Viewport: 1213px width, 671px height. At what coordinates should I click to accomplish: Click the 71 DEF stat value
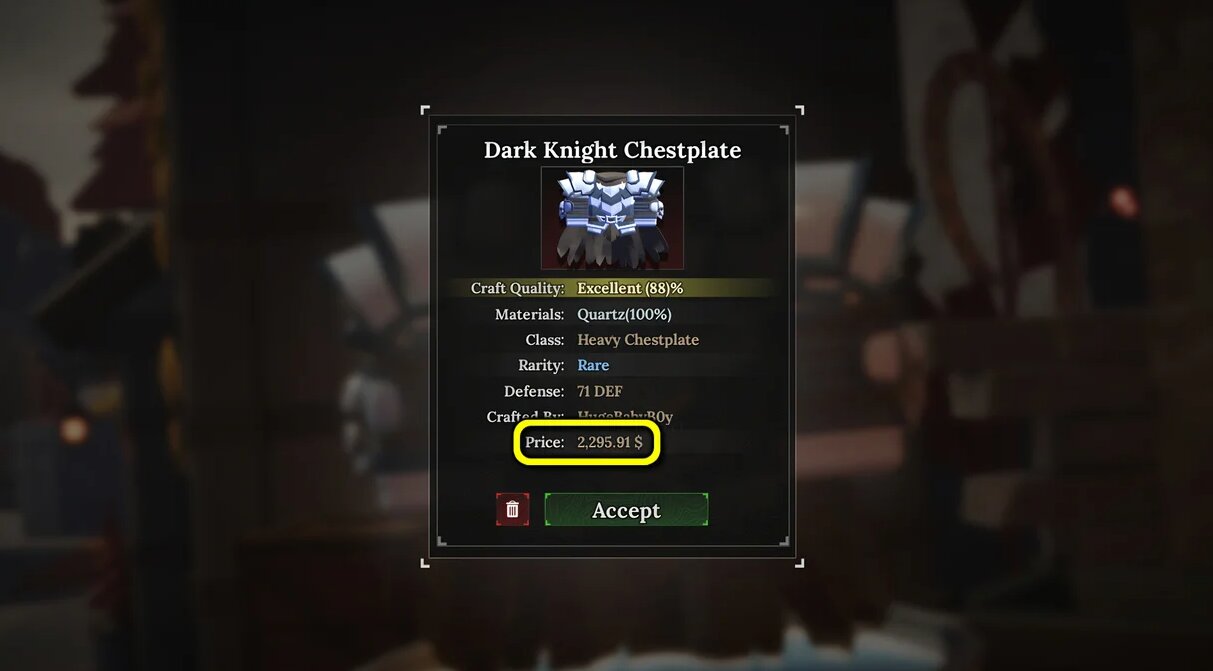[600, 392]
